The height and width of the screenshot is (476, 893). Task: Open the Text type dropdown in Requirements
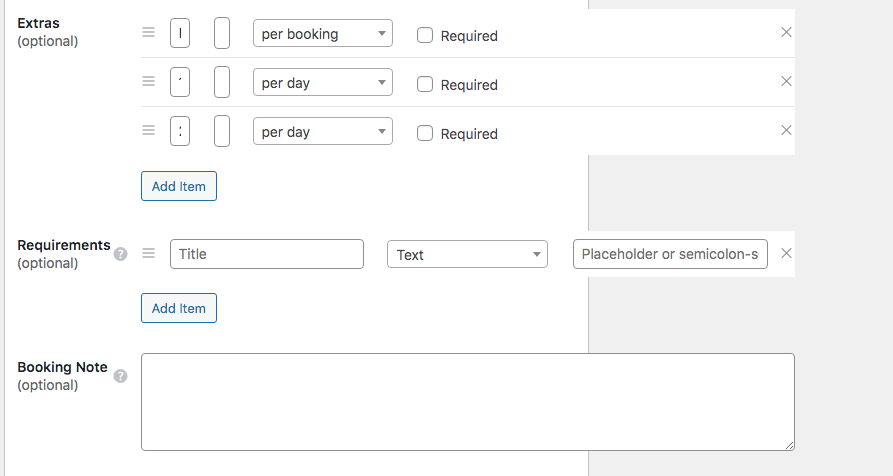468,255
